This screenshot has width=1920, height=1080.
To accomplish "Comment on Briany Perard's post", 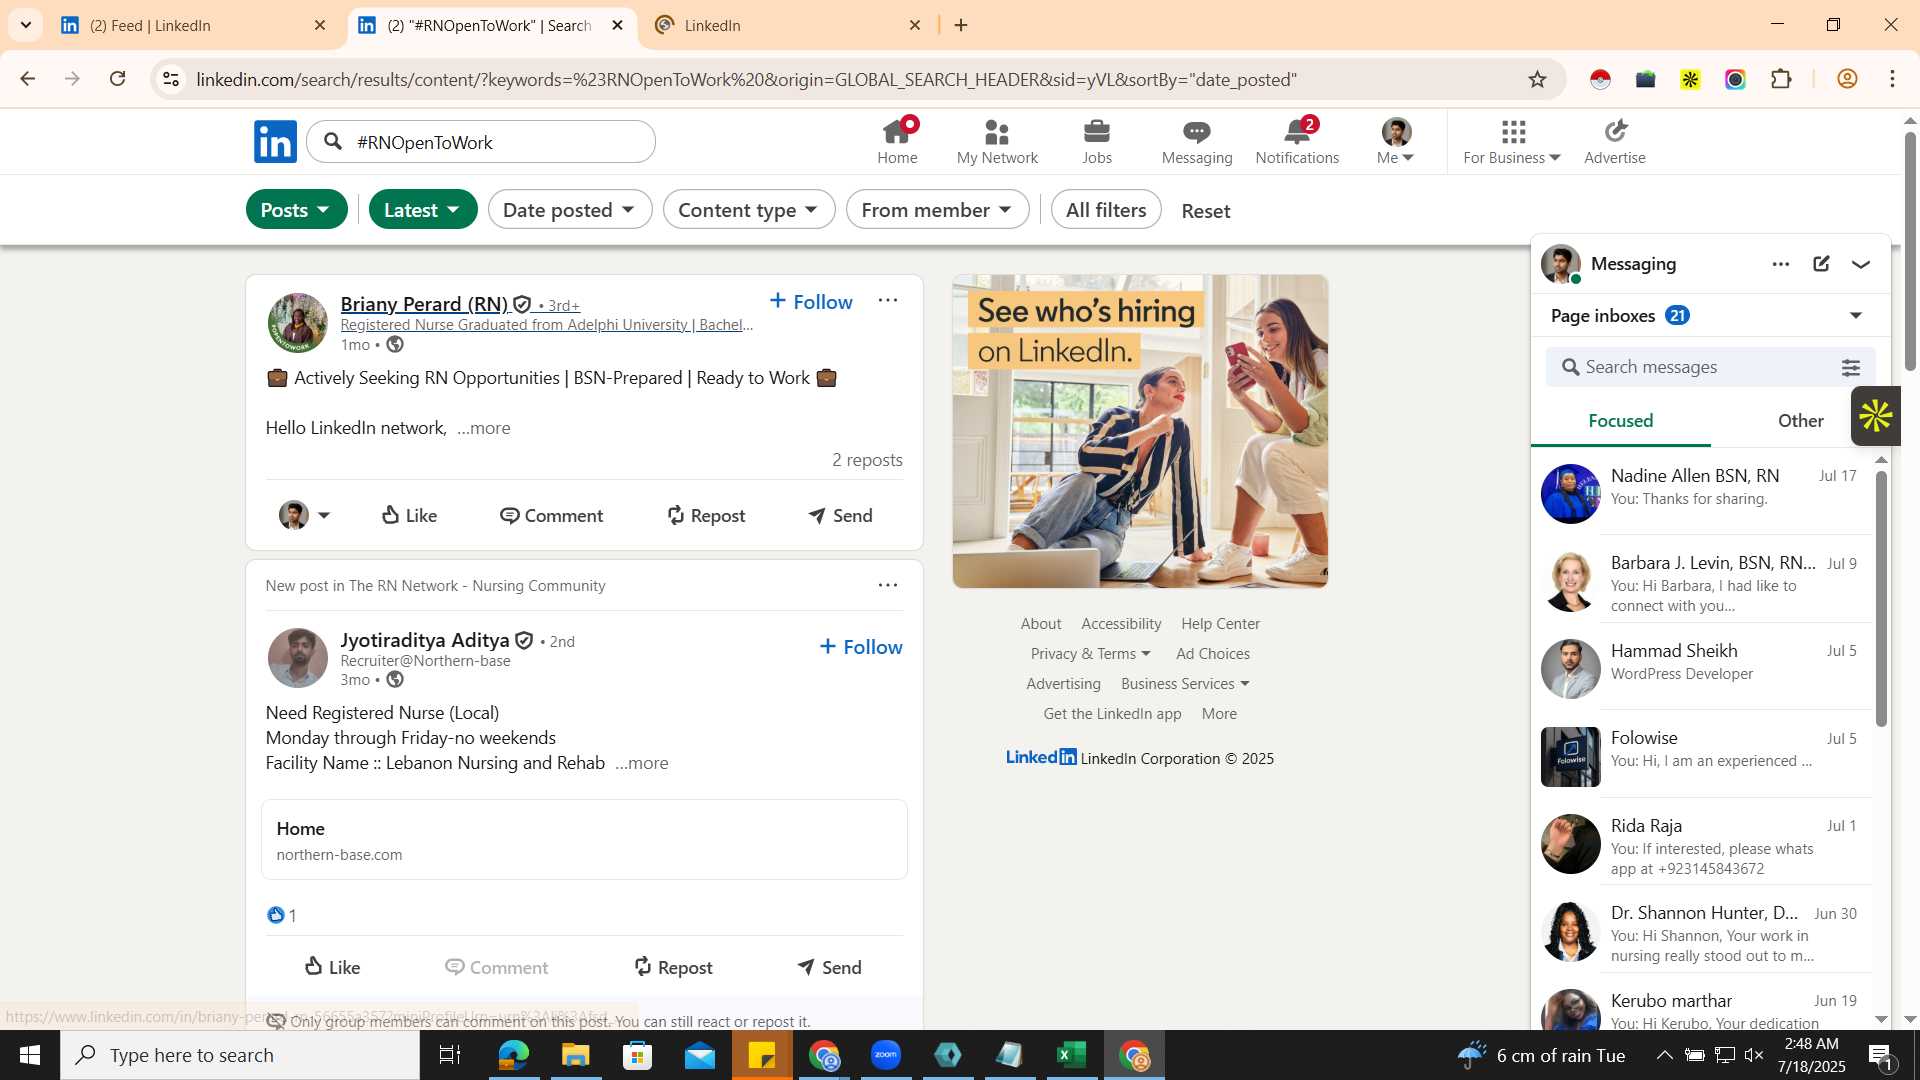I will [x=551, y=515].
